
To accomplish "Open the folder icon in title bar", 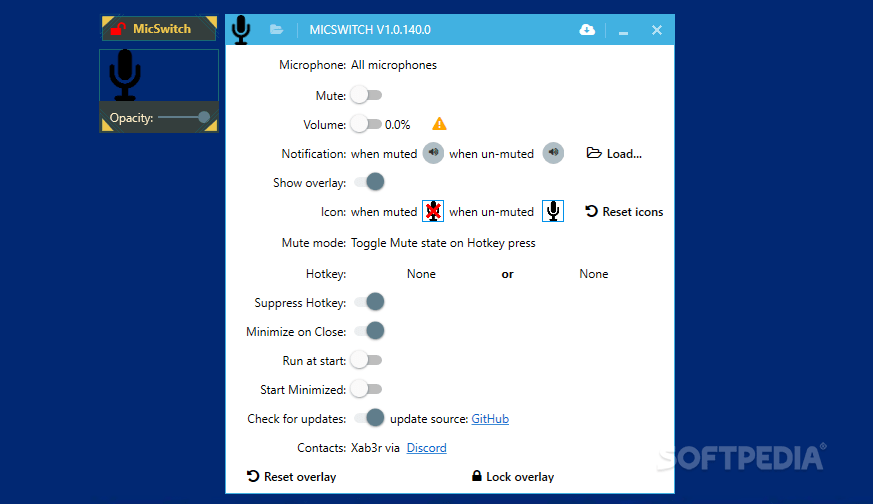I will point(276,30).
